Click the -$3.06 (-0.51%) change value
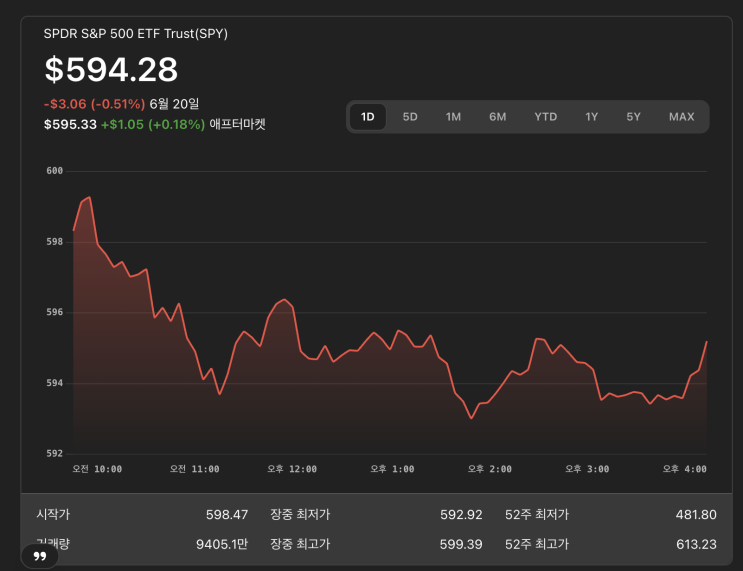The height and width of the screenshot is (571, 743). pyautogui.click(x=94, y=104)
